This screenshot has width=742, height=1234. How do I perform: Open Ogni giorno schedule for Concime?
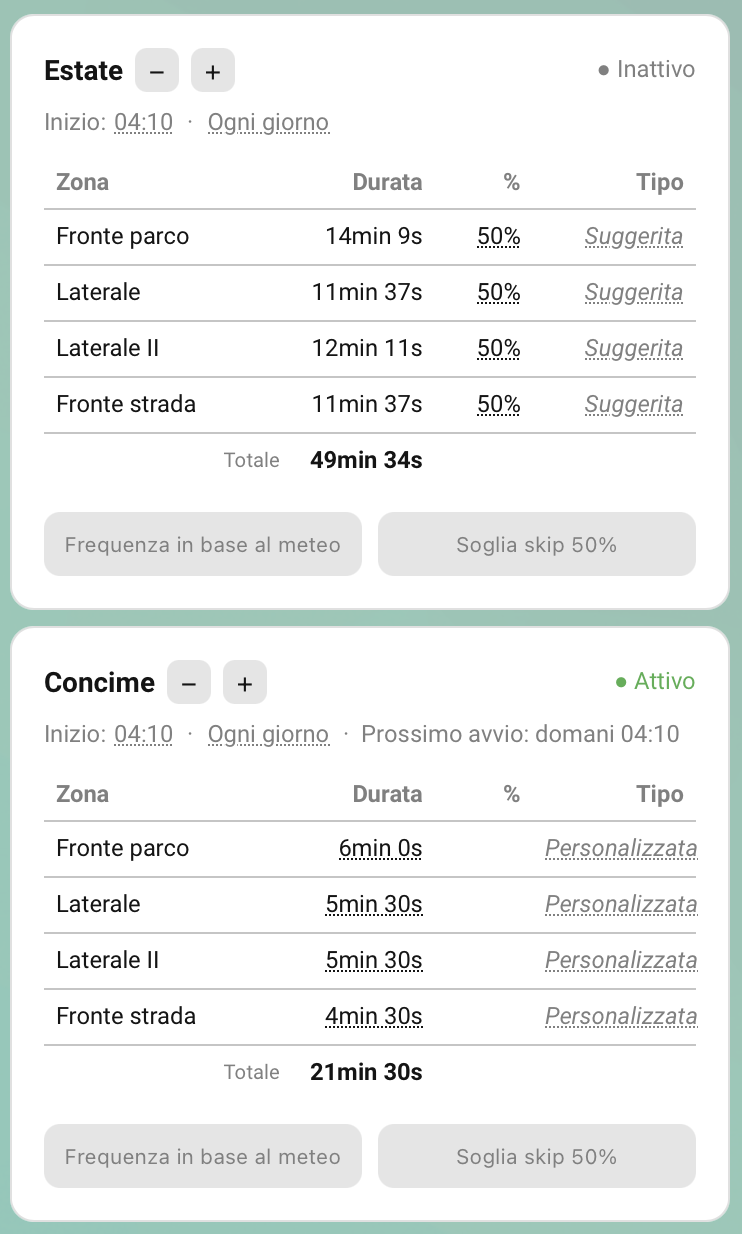tap(268, 735)
